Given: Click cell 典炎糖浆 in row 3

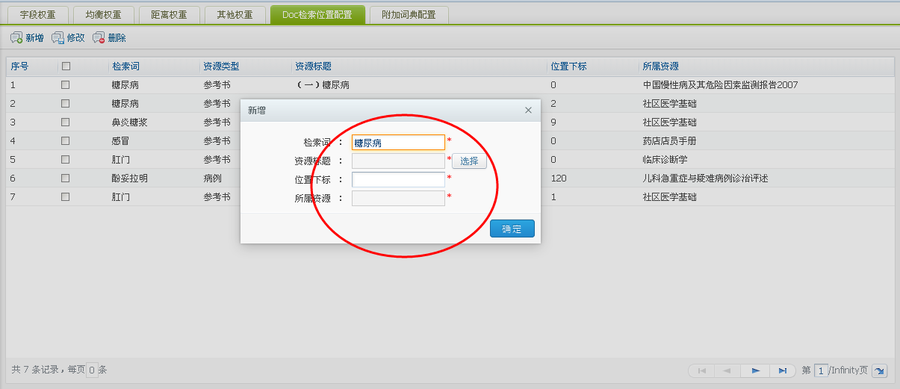Looking at the screenshot, I should (x=130, y=122).
